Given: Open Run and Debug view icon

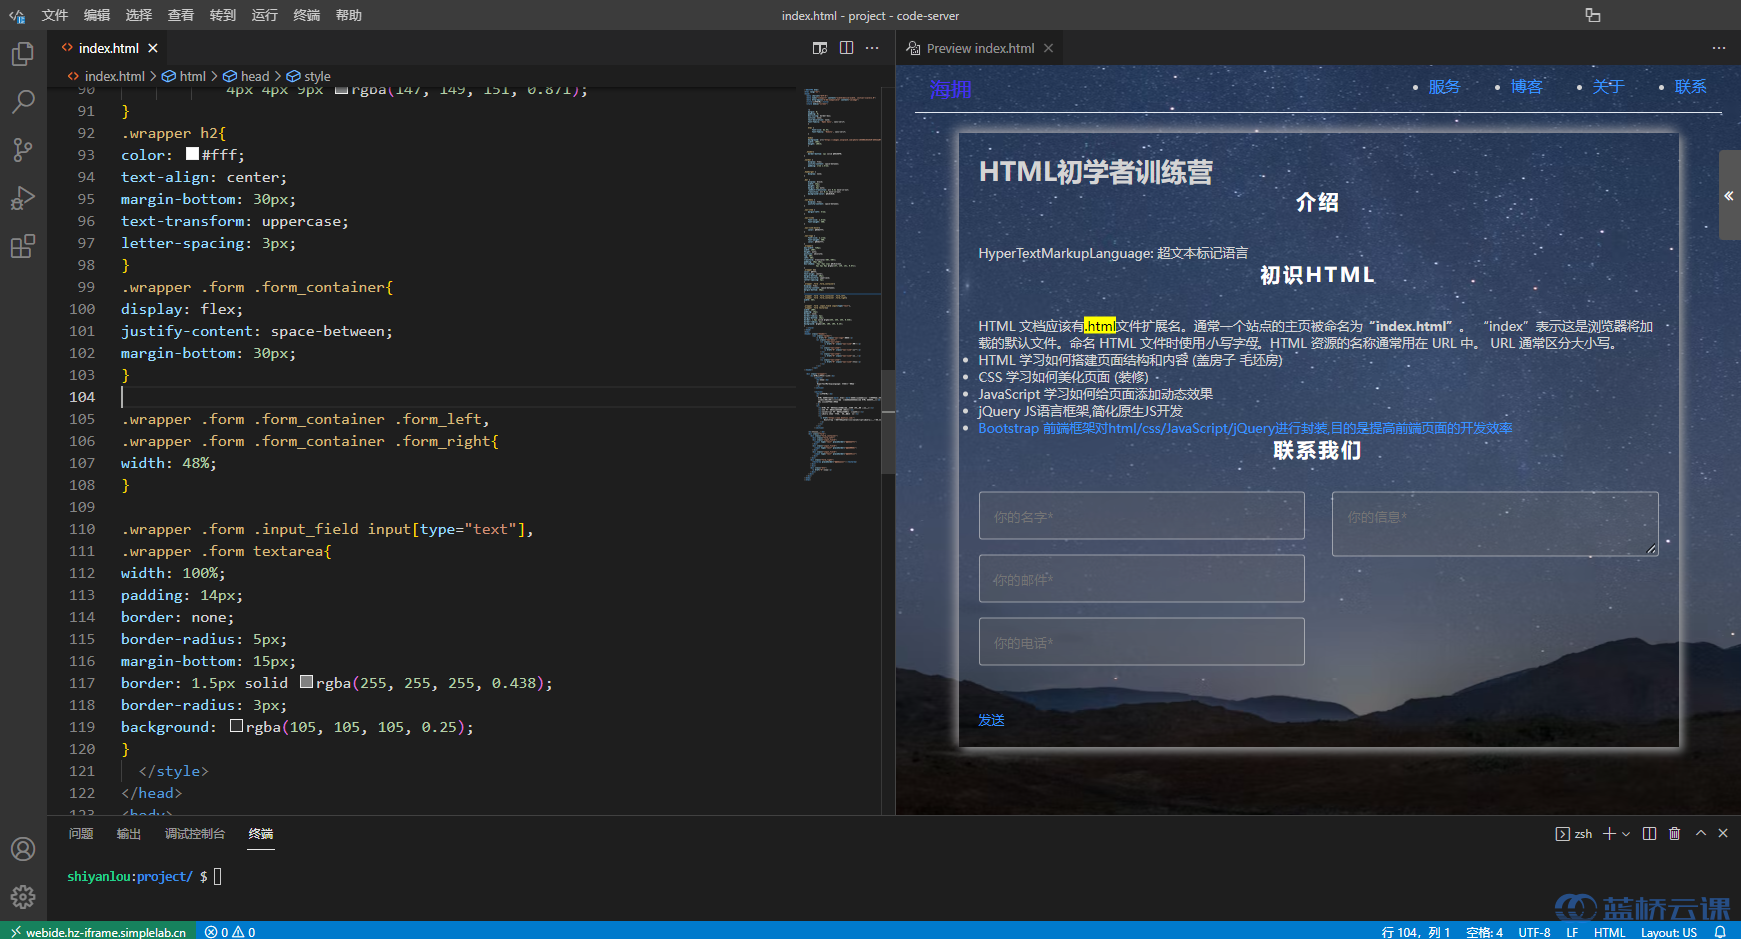Looking at the screenshot, I should click(23, 198).
